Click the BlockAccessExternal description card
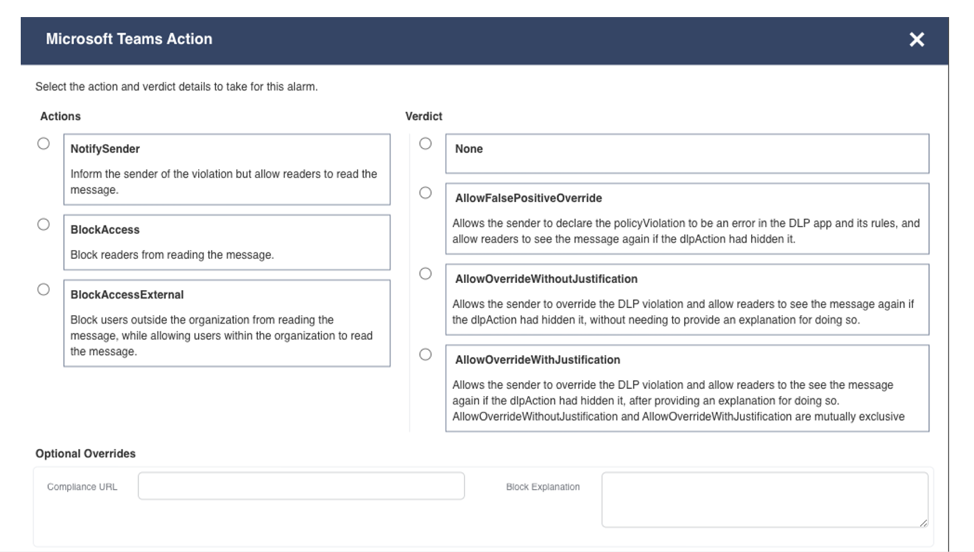This screenshot has width=974, height=552. (226, 323)
